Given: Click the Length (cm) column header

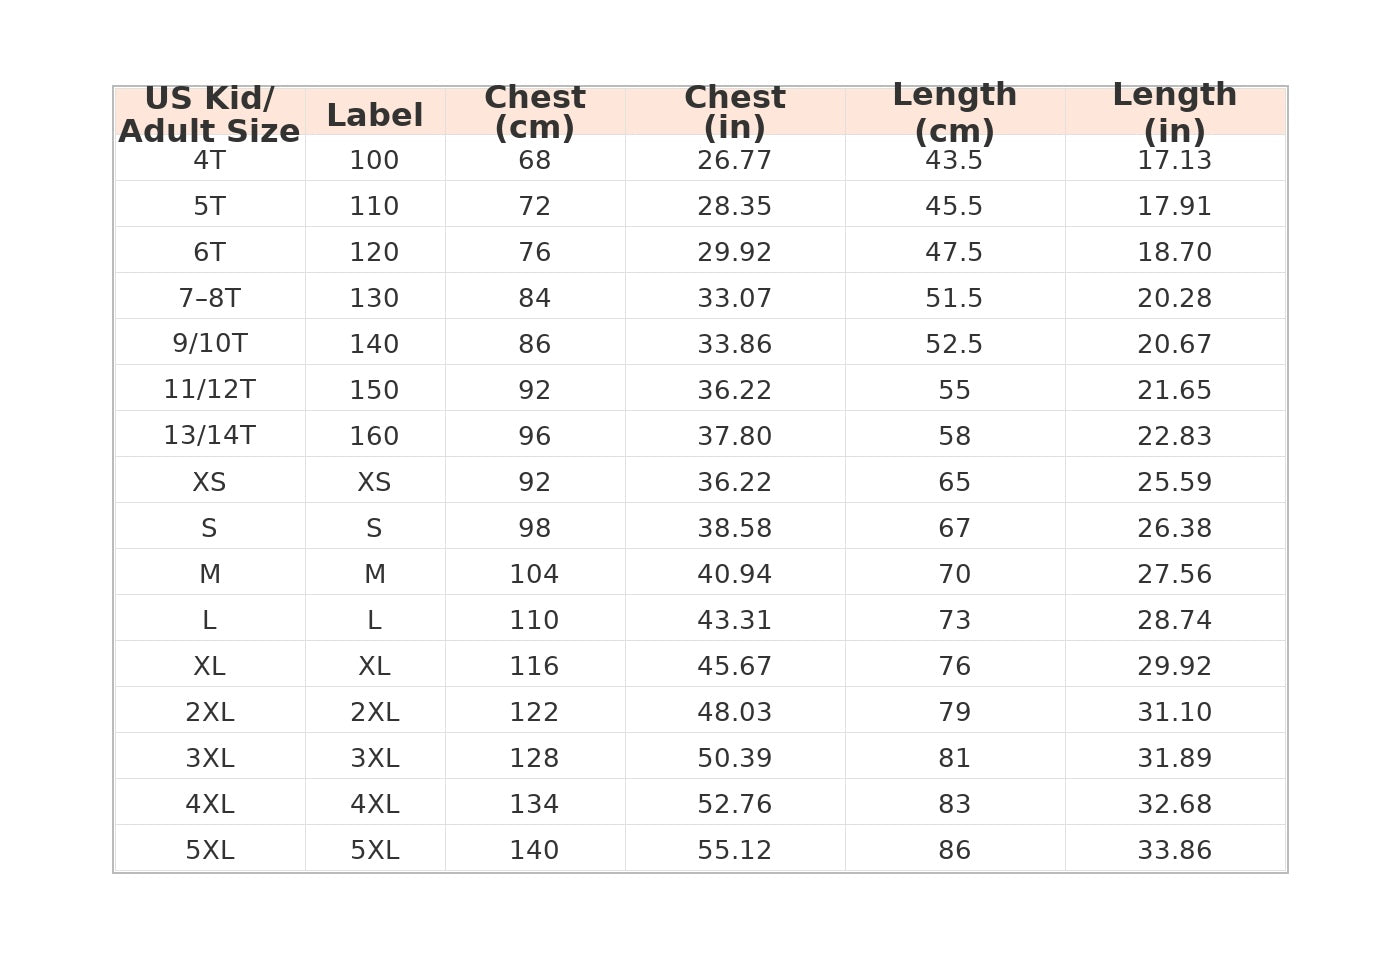Looking at the screenshot, I should (955, 111).
